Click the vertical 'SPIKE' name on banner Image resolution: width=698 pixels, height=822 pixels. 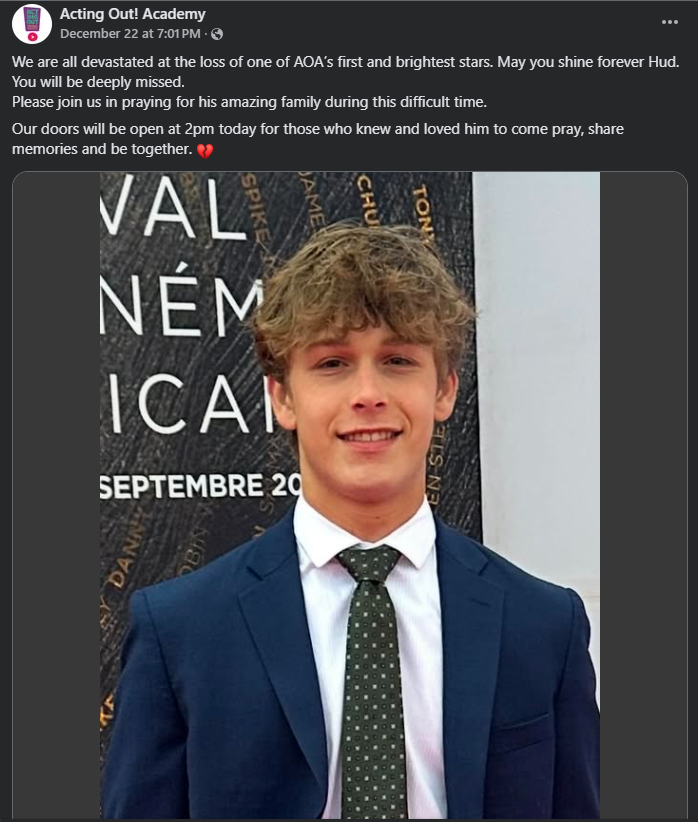[x=256, y=207]
